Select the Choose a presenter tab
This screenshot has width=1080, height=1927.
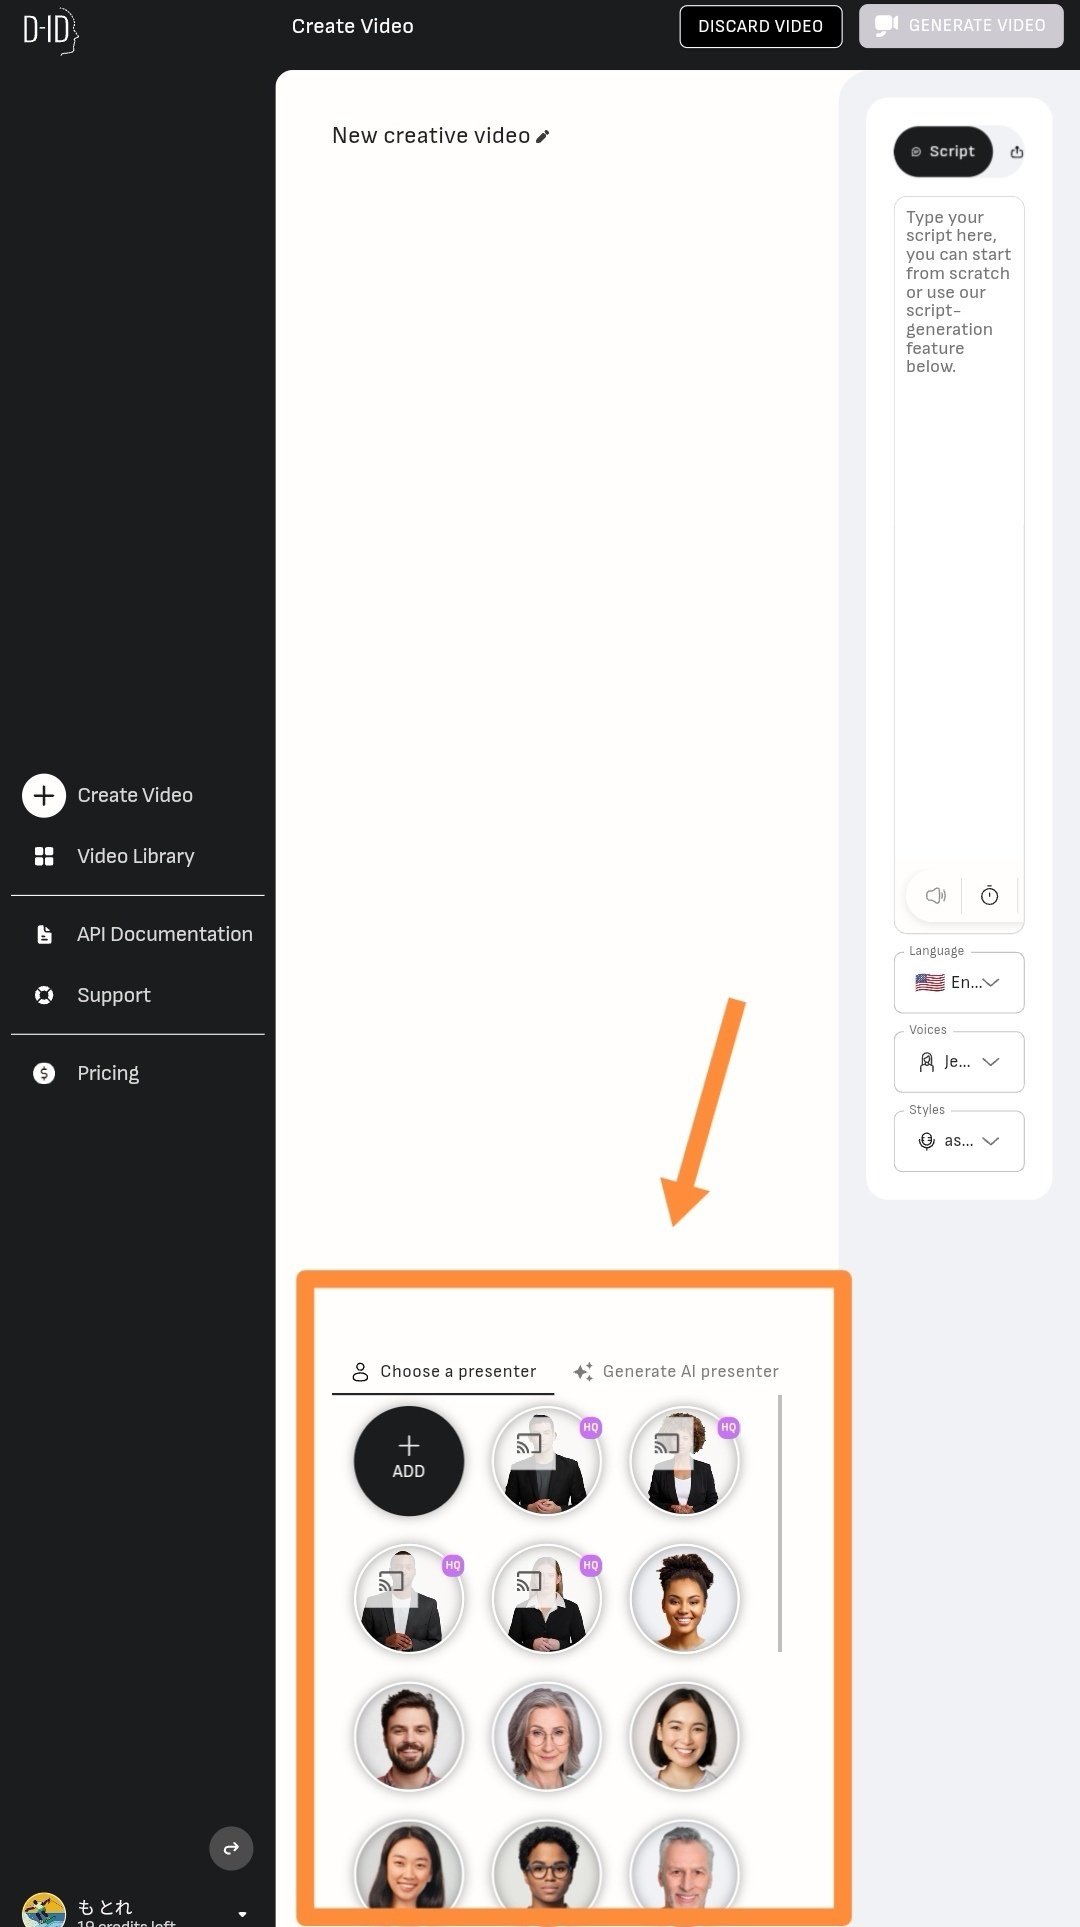pyautogui.click(x=443, y=1372)
